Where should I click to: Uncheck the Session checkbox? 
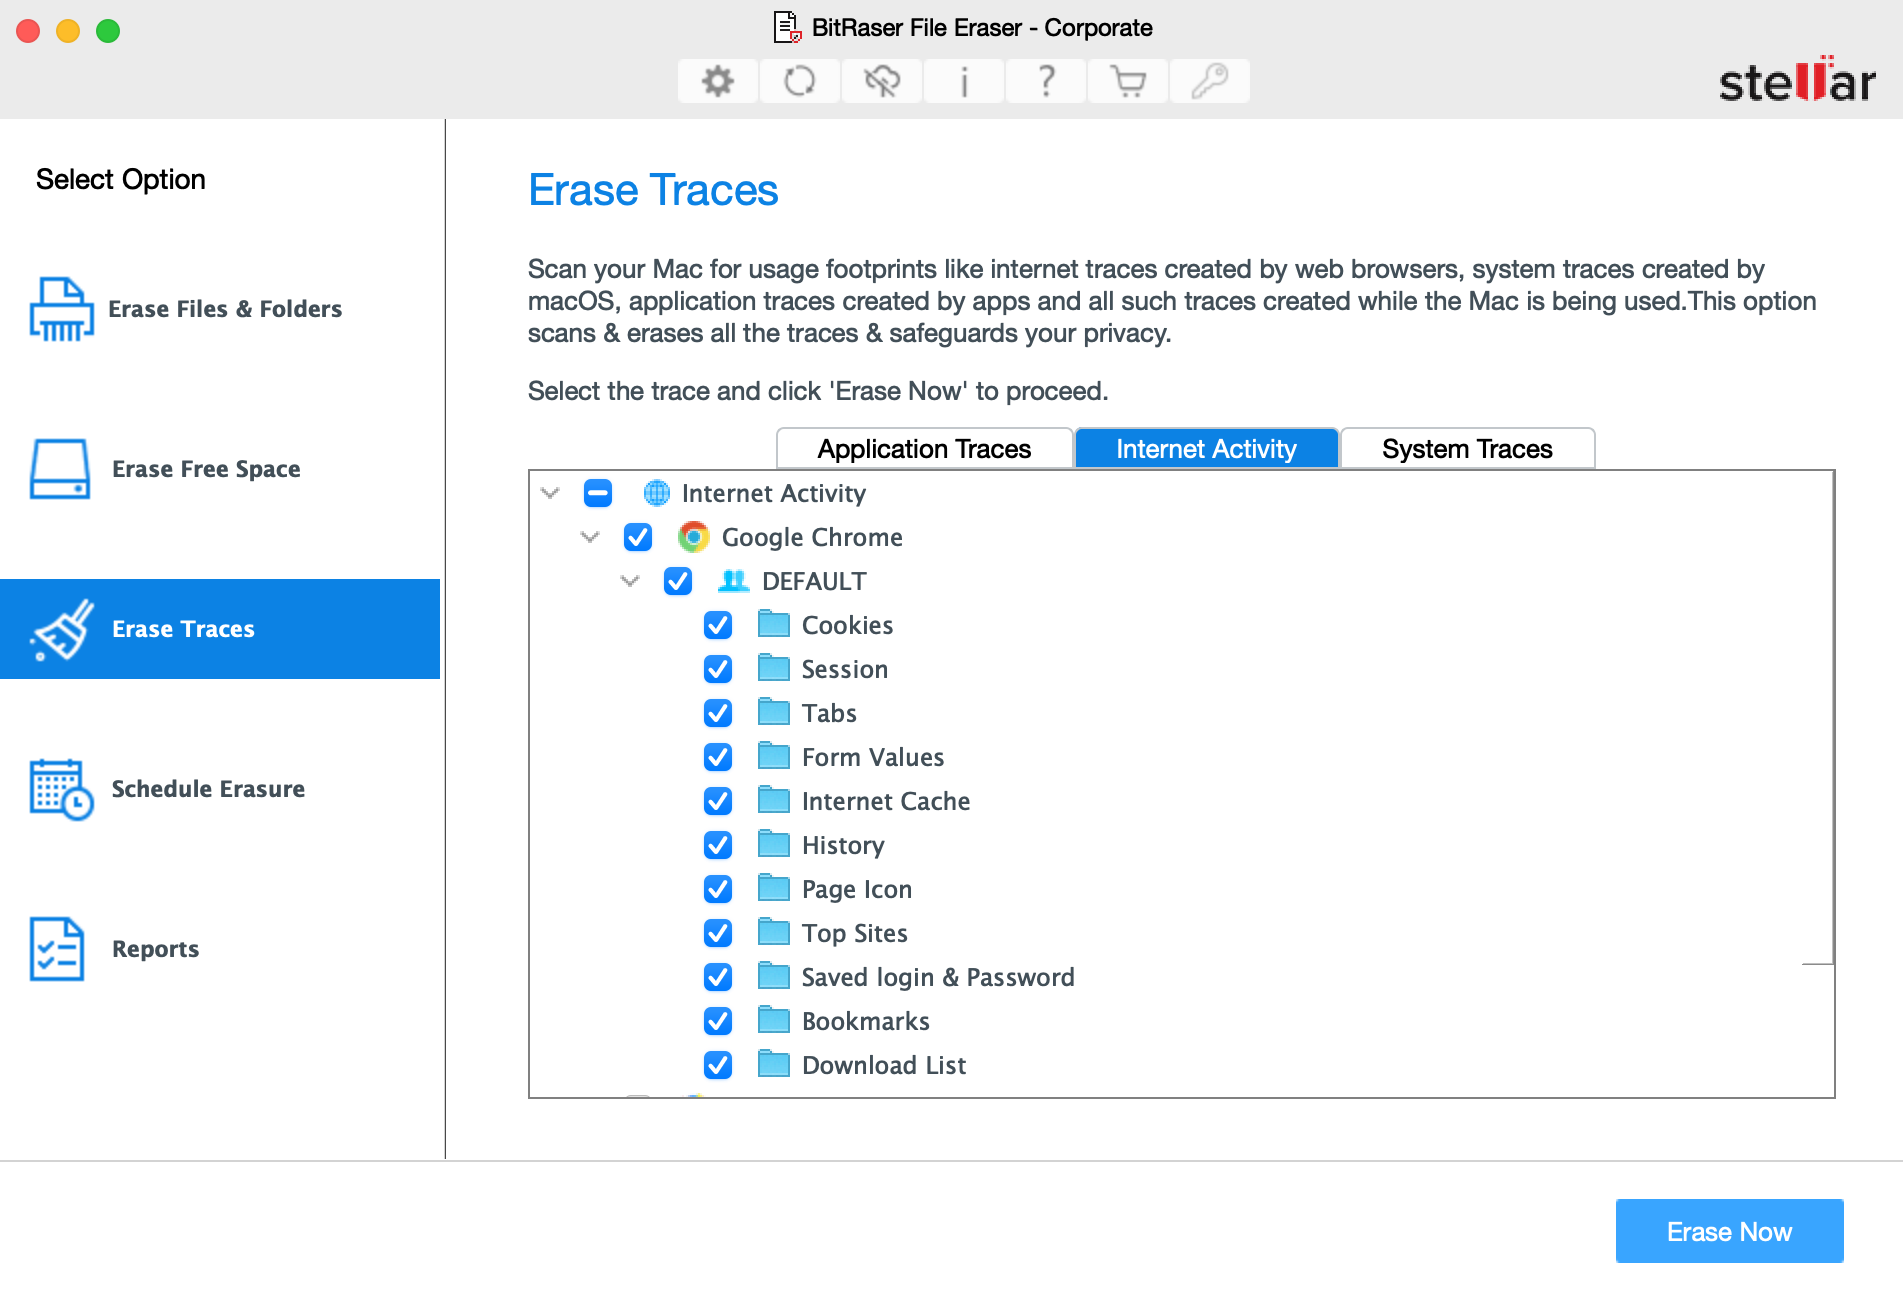pyautogui.click(x=718, y=669)
